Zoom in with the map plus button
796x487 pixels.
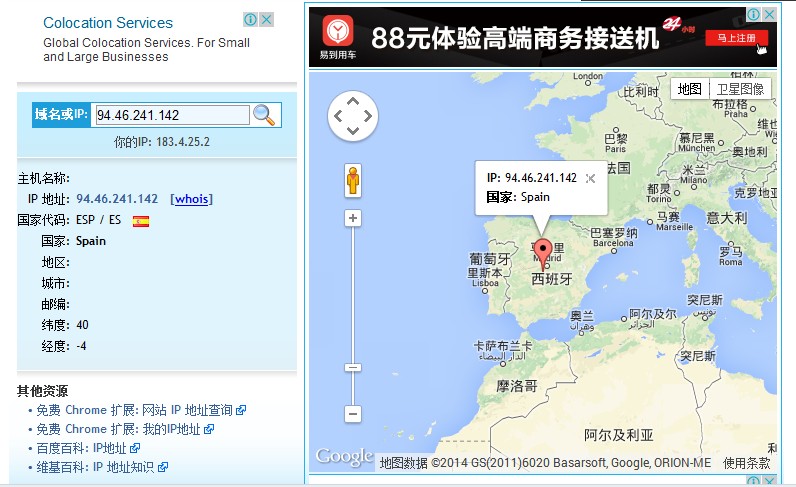coord(353,218)
